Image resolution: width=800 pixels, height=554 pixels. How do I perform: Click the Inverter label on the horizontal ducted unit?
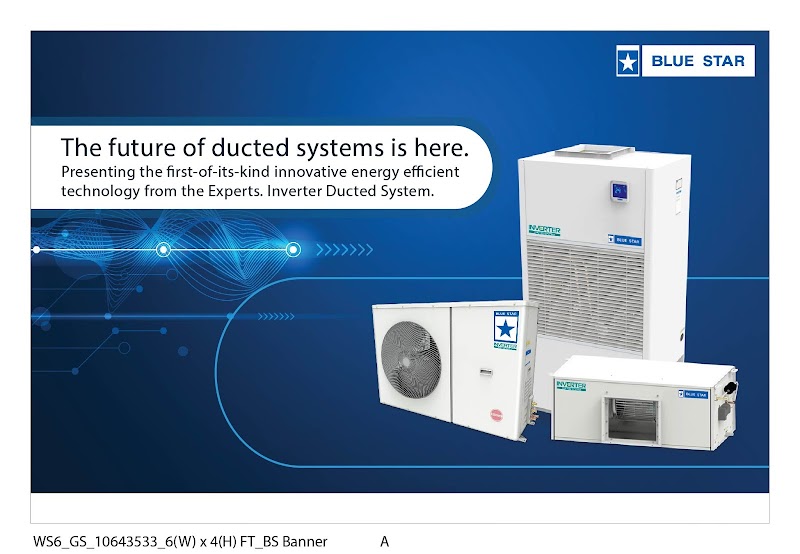(x=571, y=386)
